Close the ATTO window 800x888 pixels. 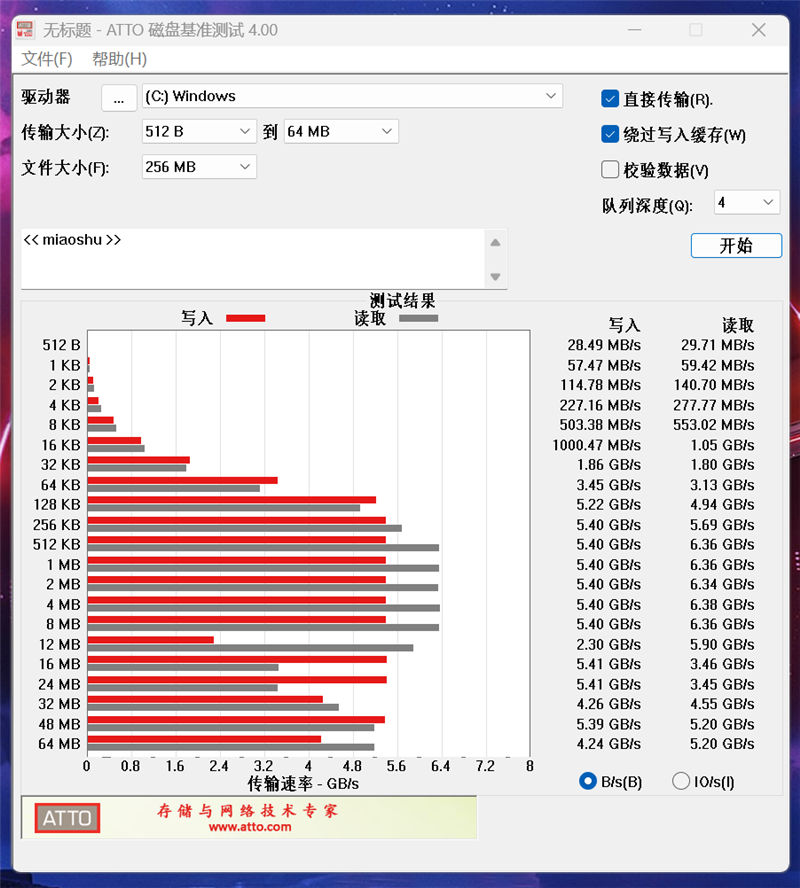click(759, 29)
